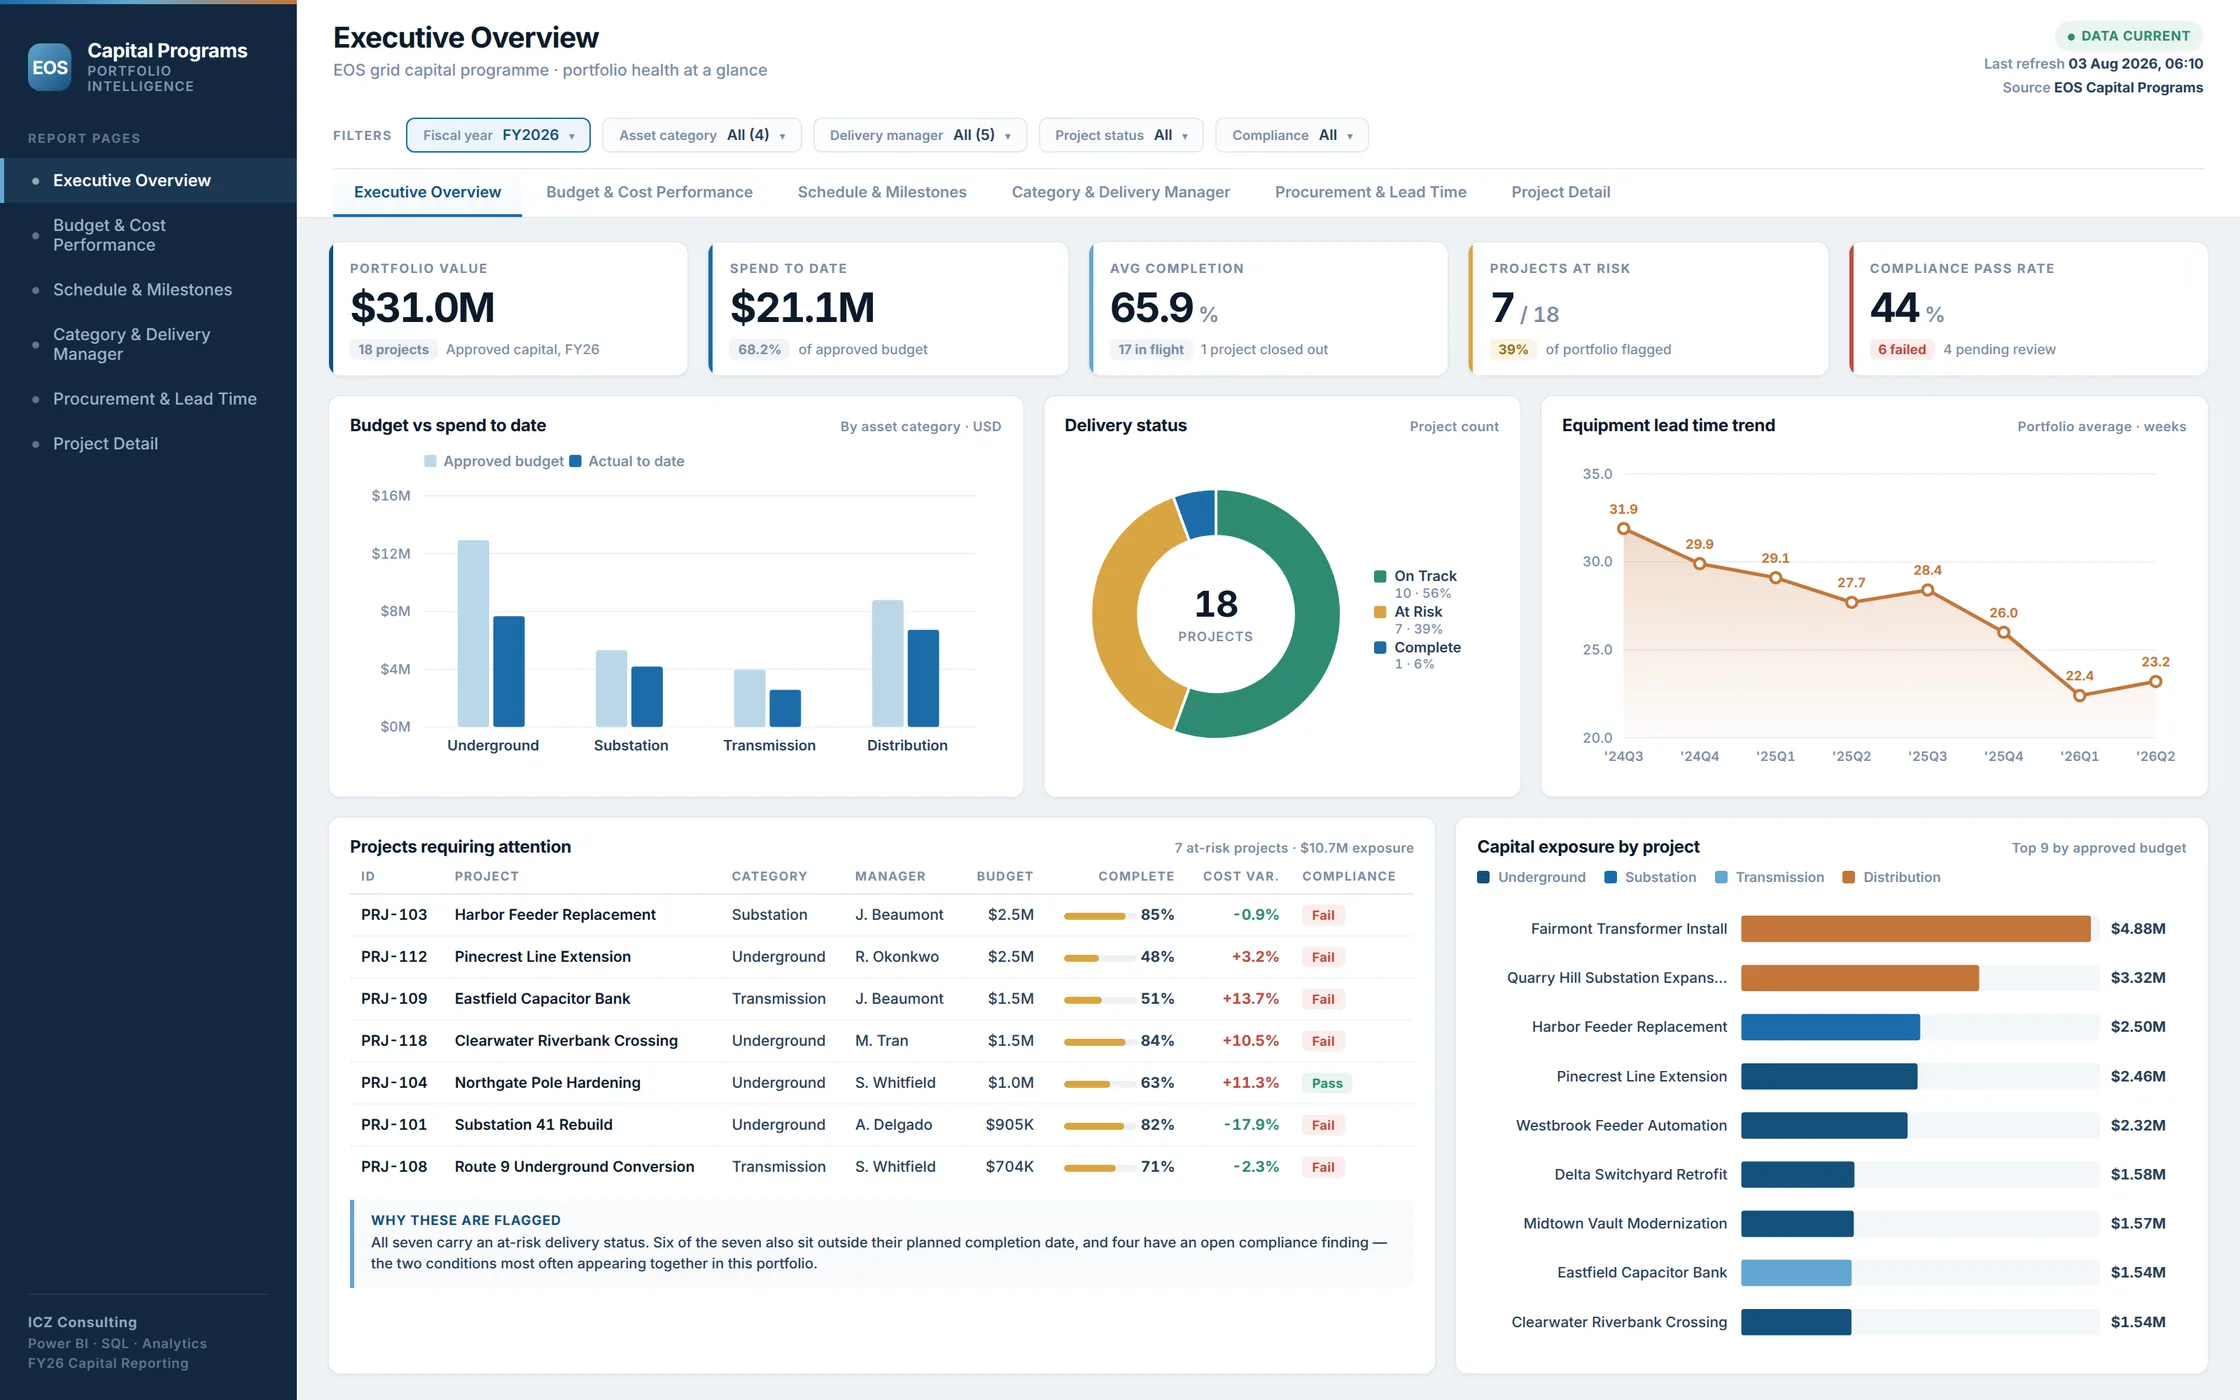Click the 31.9 lead time data point

(1623, 528)
